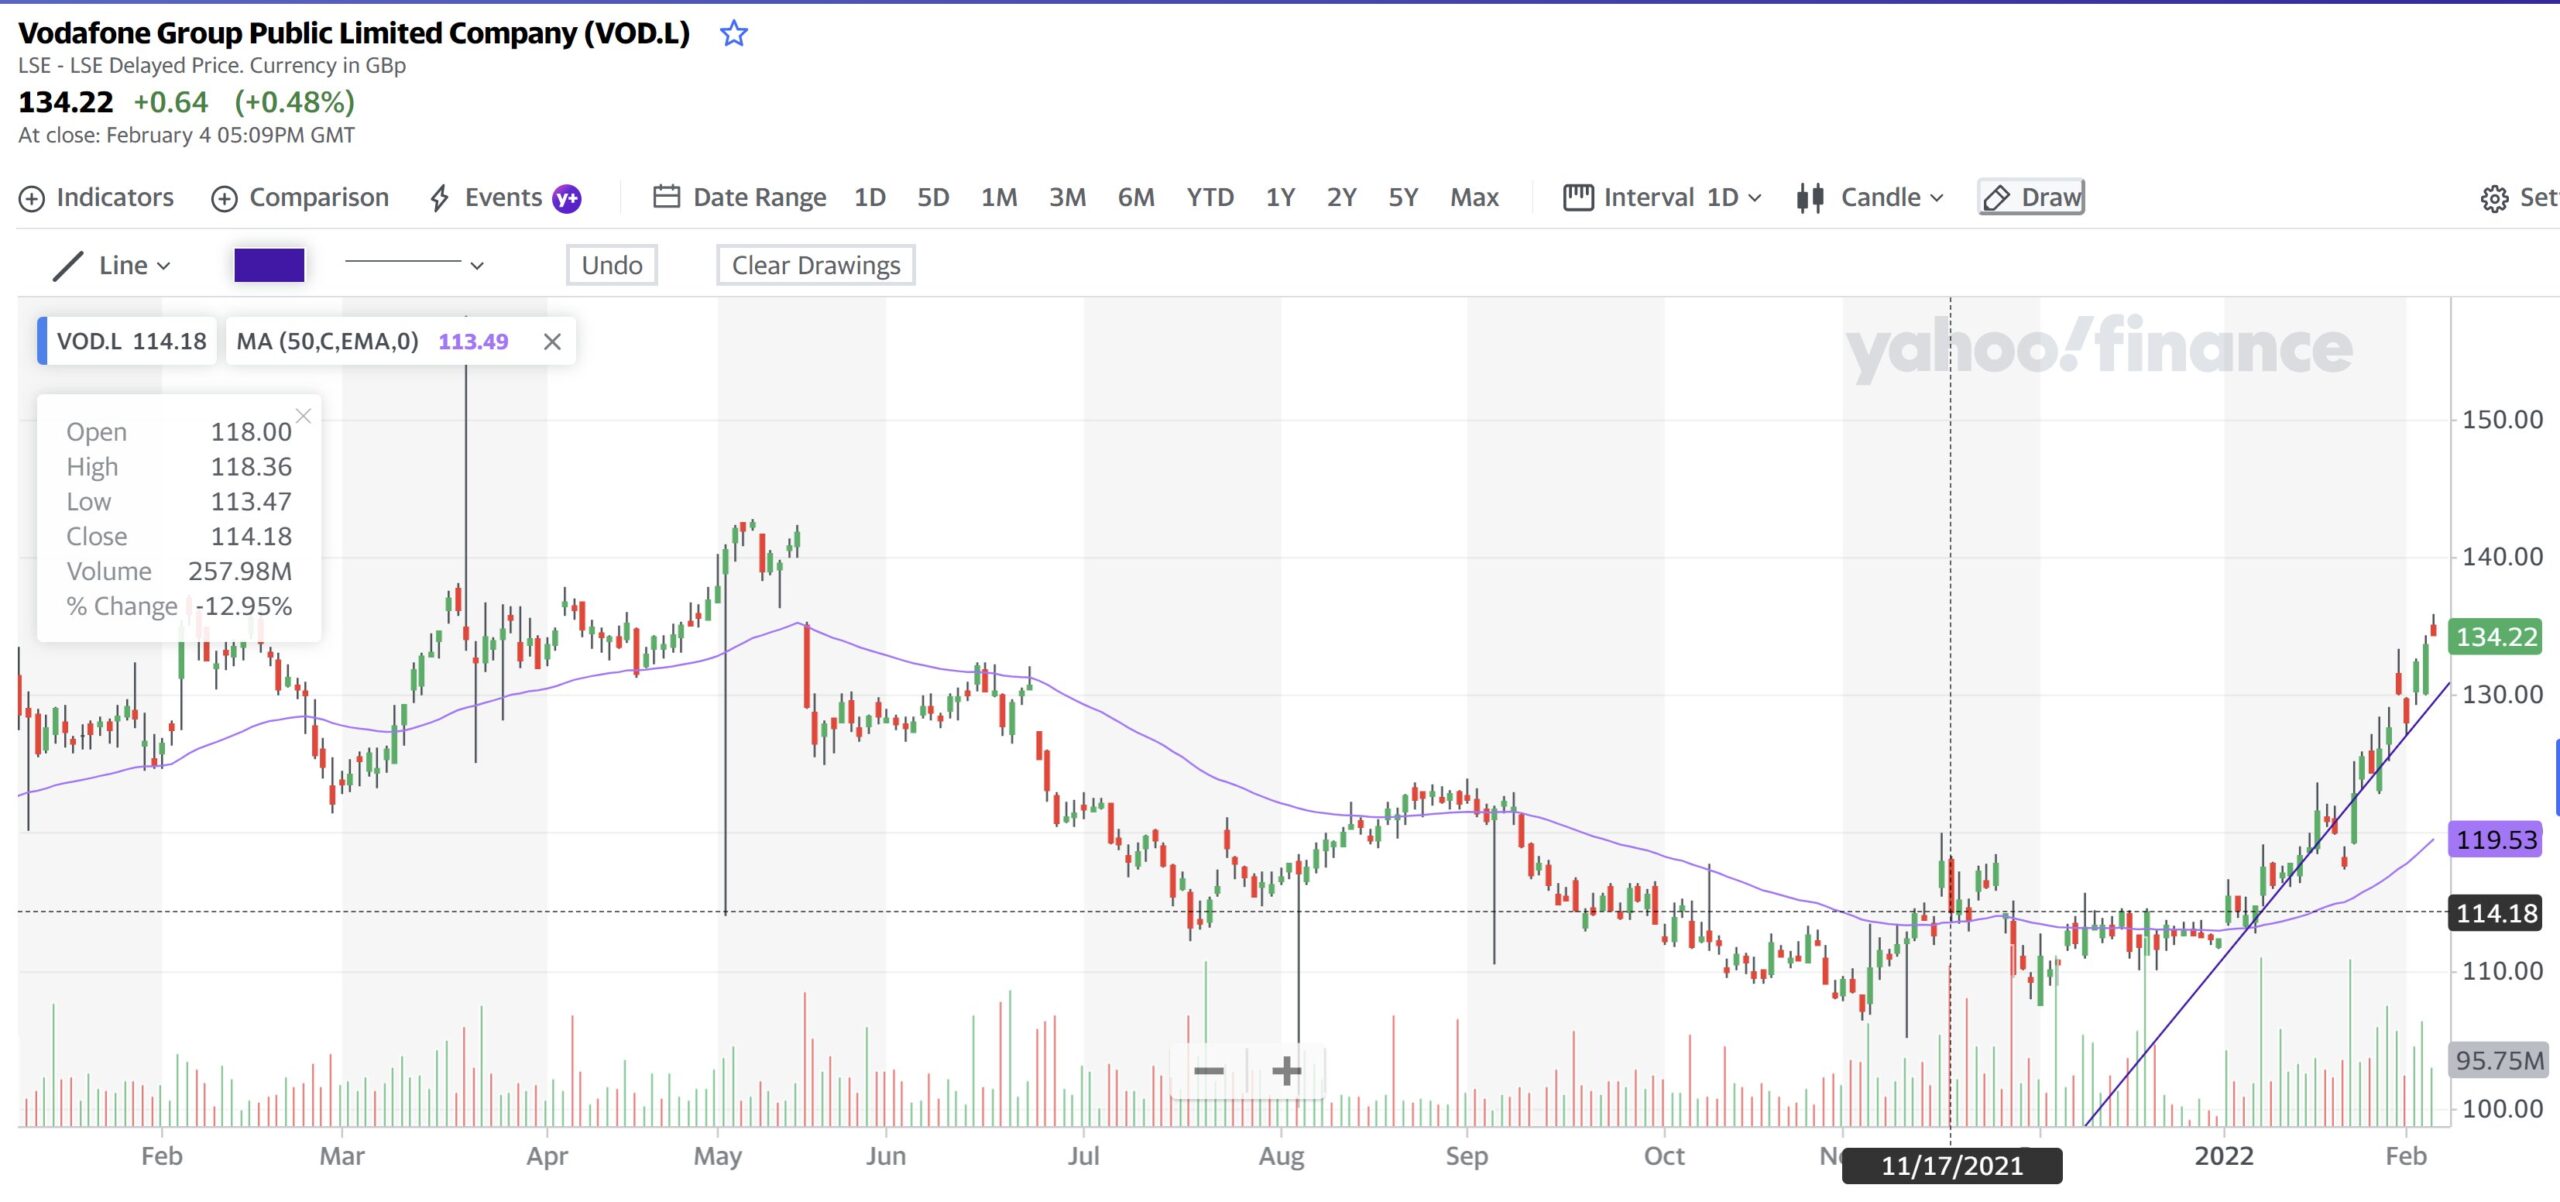The height and width of the screenshot is (1202, 2560).
Task: Toggle the Draw mode button
Action: pyautogui.click(x=2031, y=198)
